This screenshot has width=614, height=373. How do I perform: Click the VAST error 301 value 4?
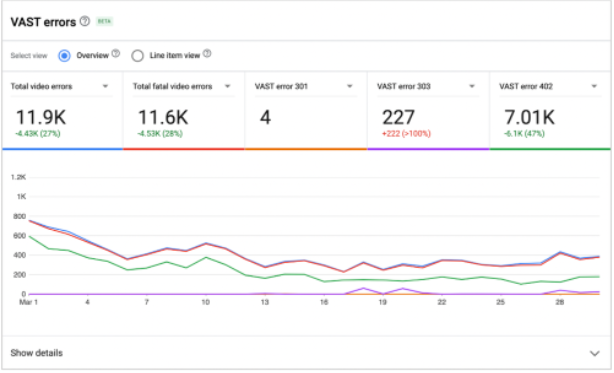coord(265,117)
